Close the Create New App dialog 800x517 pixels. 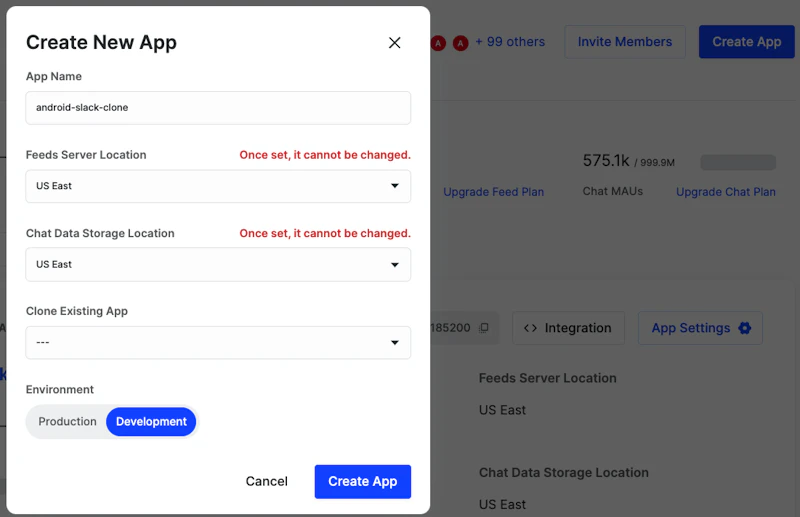[x=394, y=42]
